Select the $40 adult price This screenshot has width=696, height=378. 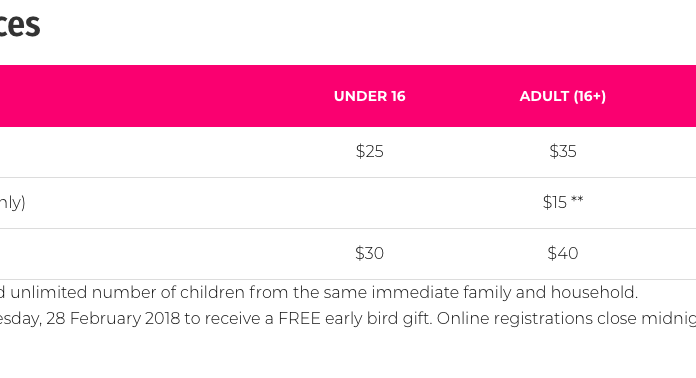pos(562,253)
